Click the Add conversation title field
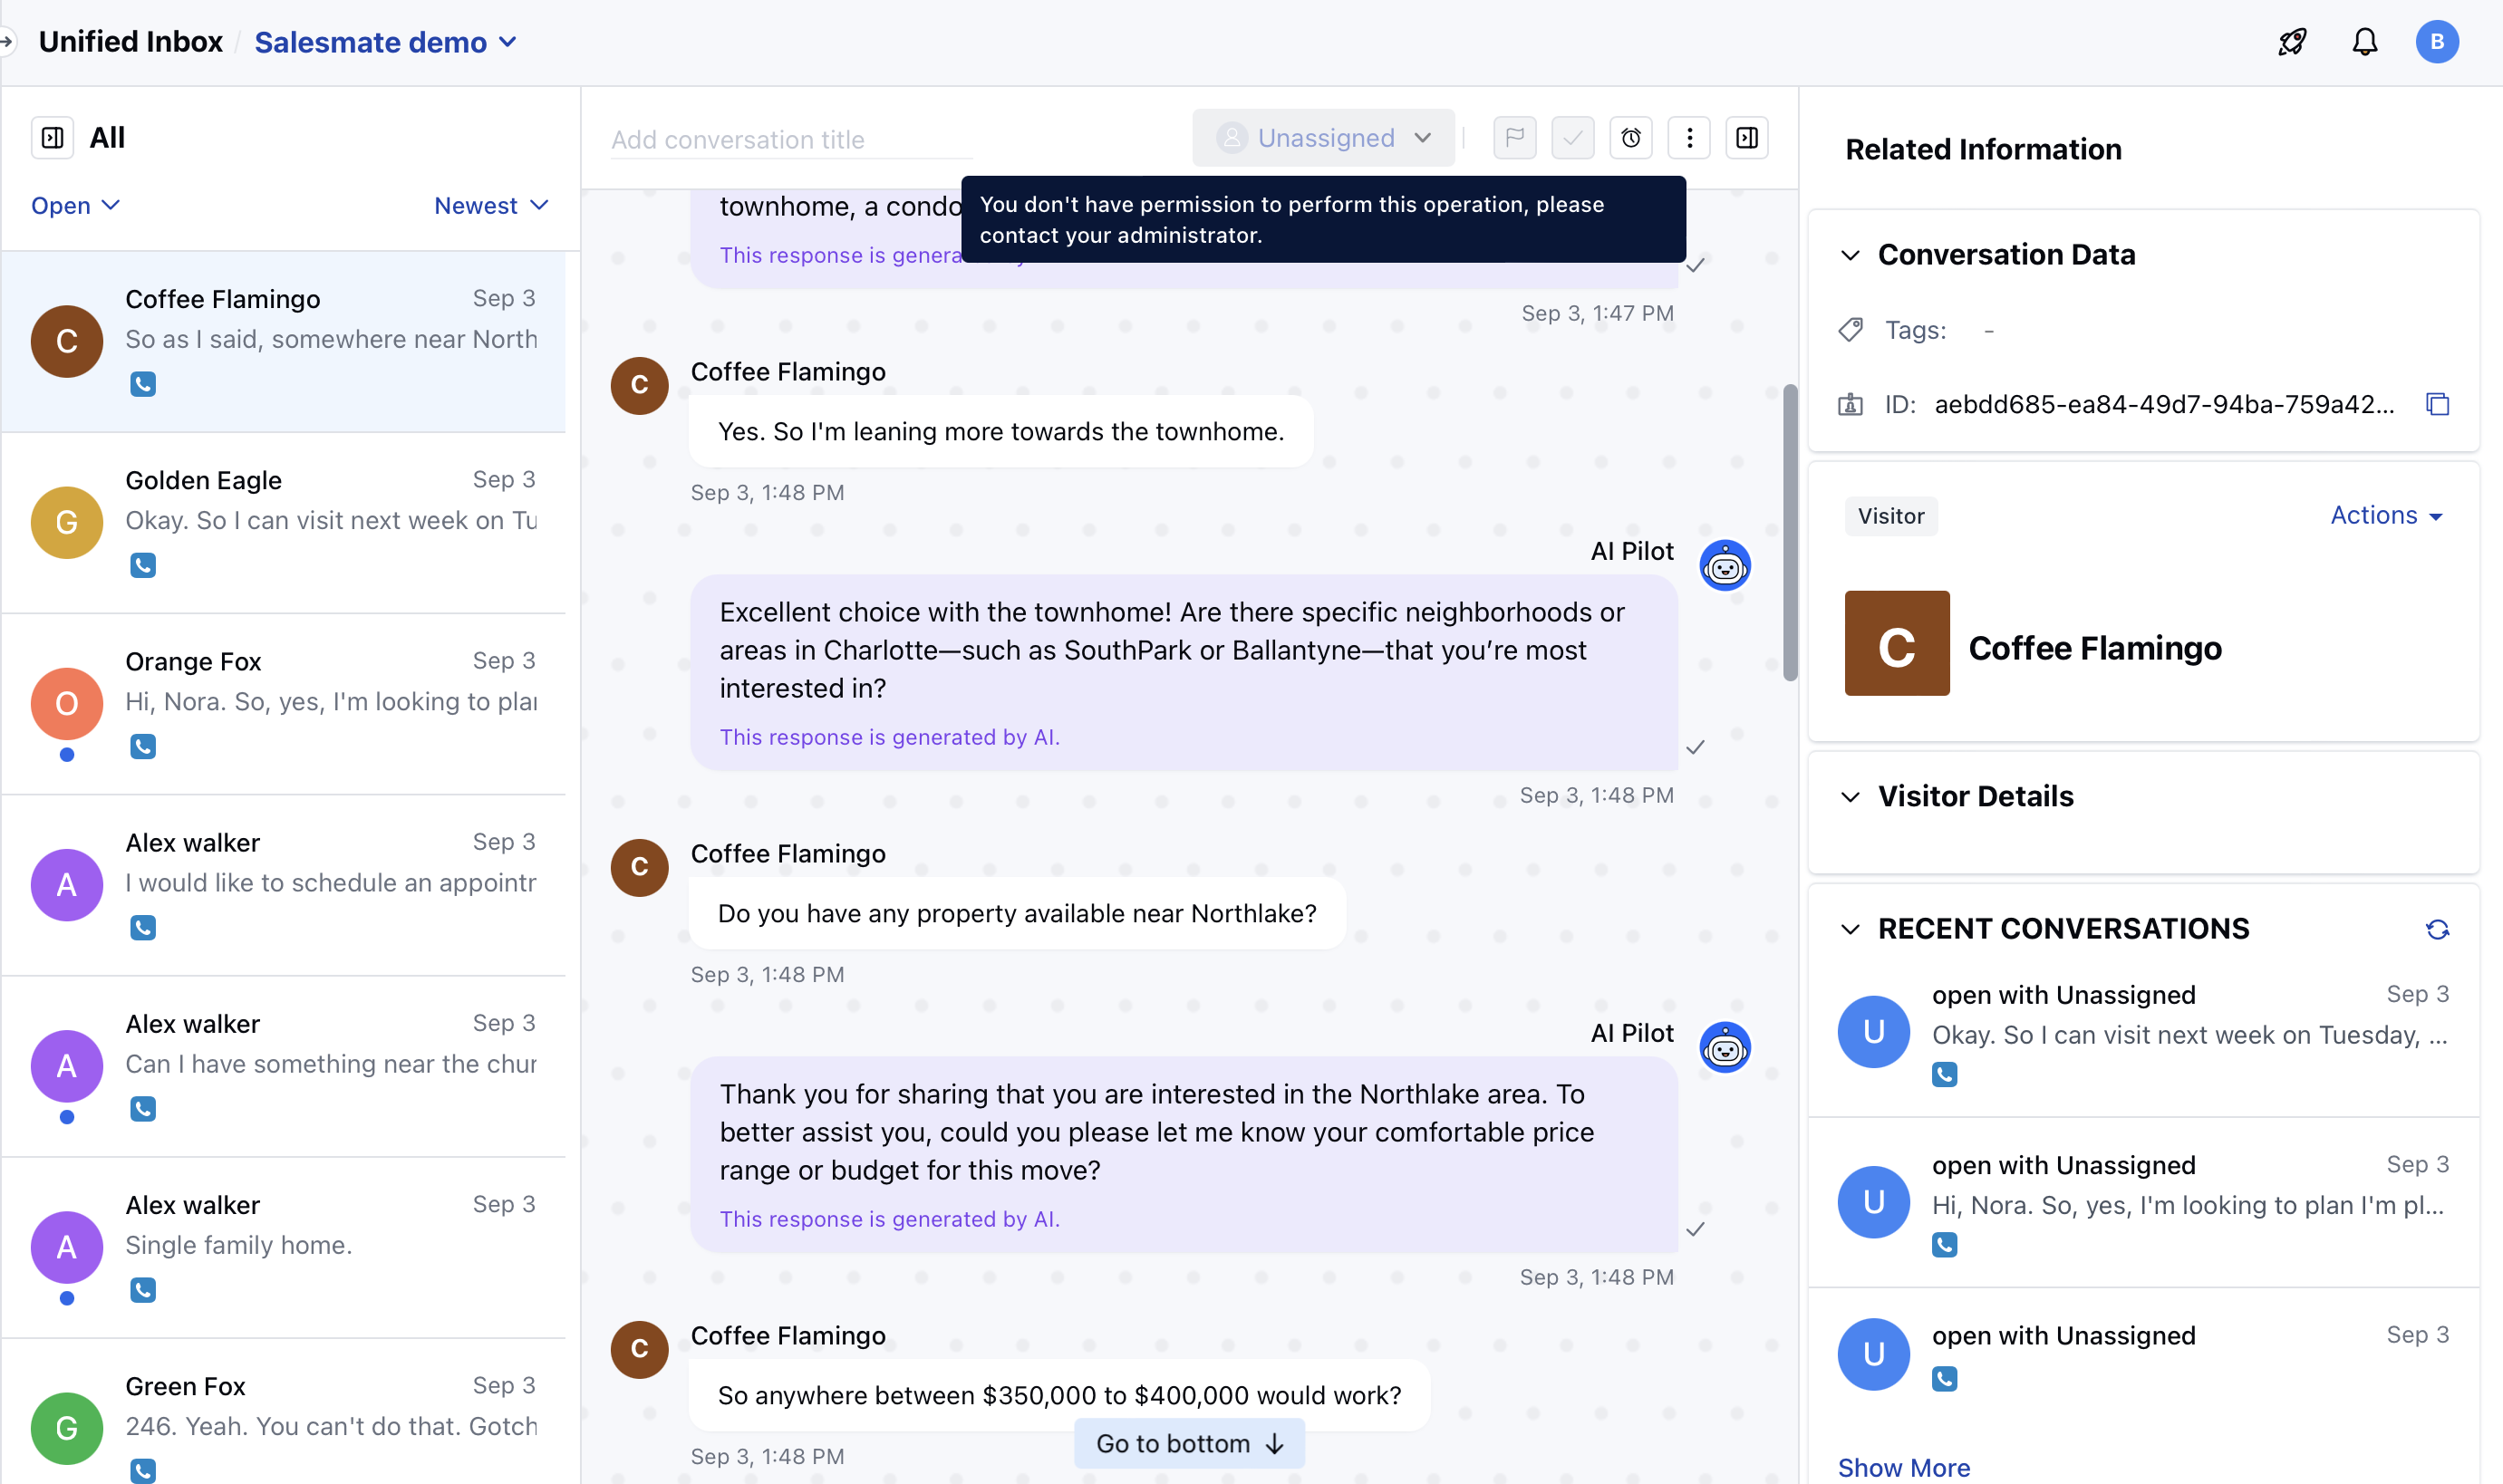The width and height of the screenshot is (2503, 1484). pyautogui.click(x=790, y=139)
